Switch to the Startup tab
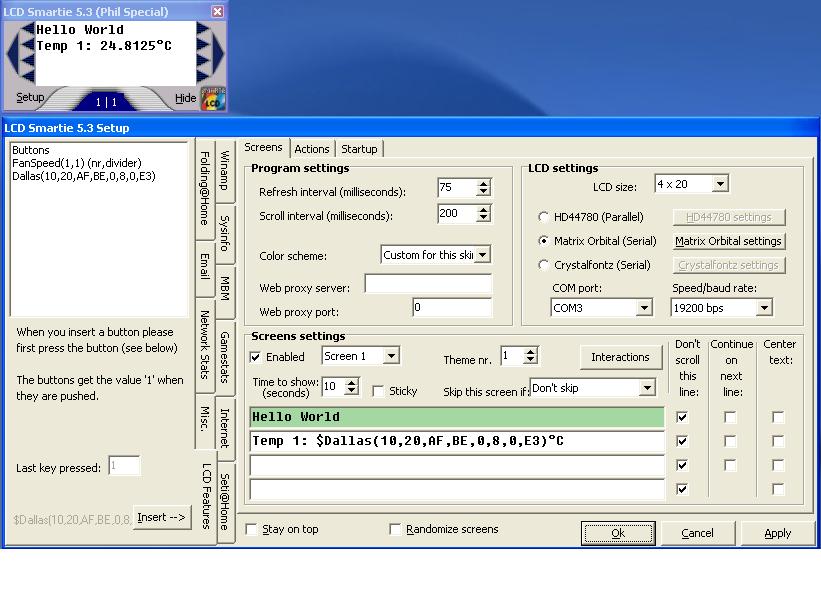821x600 pixels. (x=359, y=149)
